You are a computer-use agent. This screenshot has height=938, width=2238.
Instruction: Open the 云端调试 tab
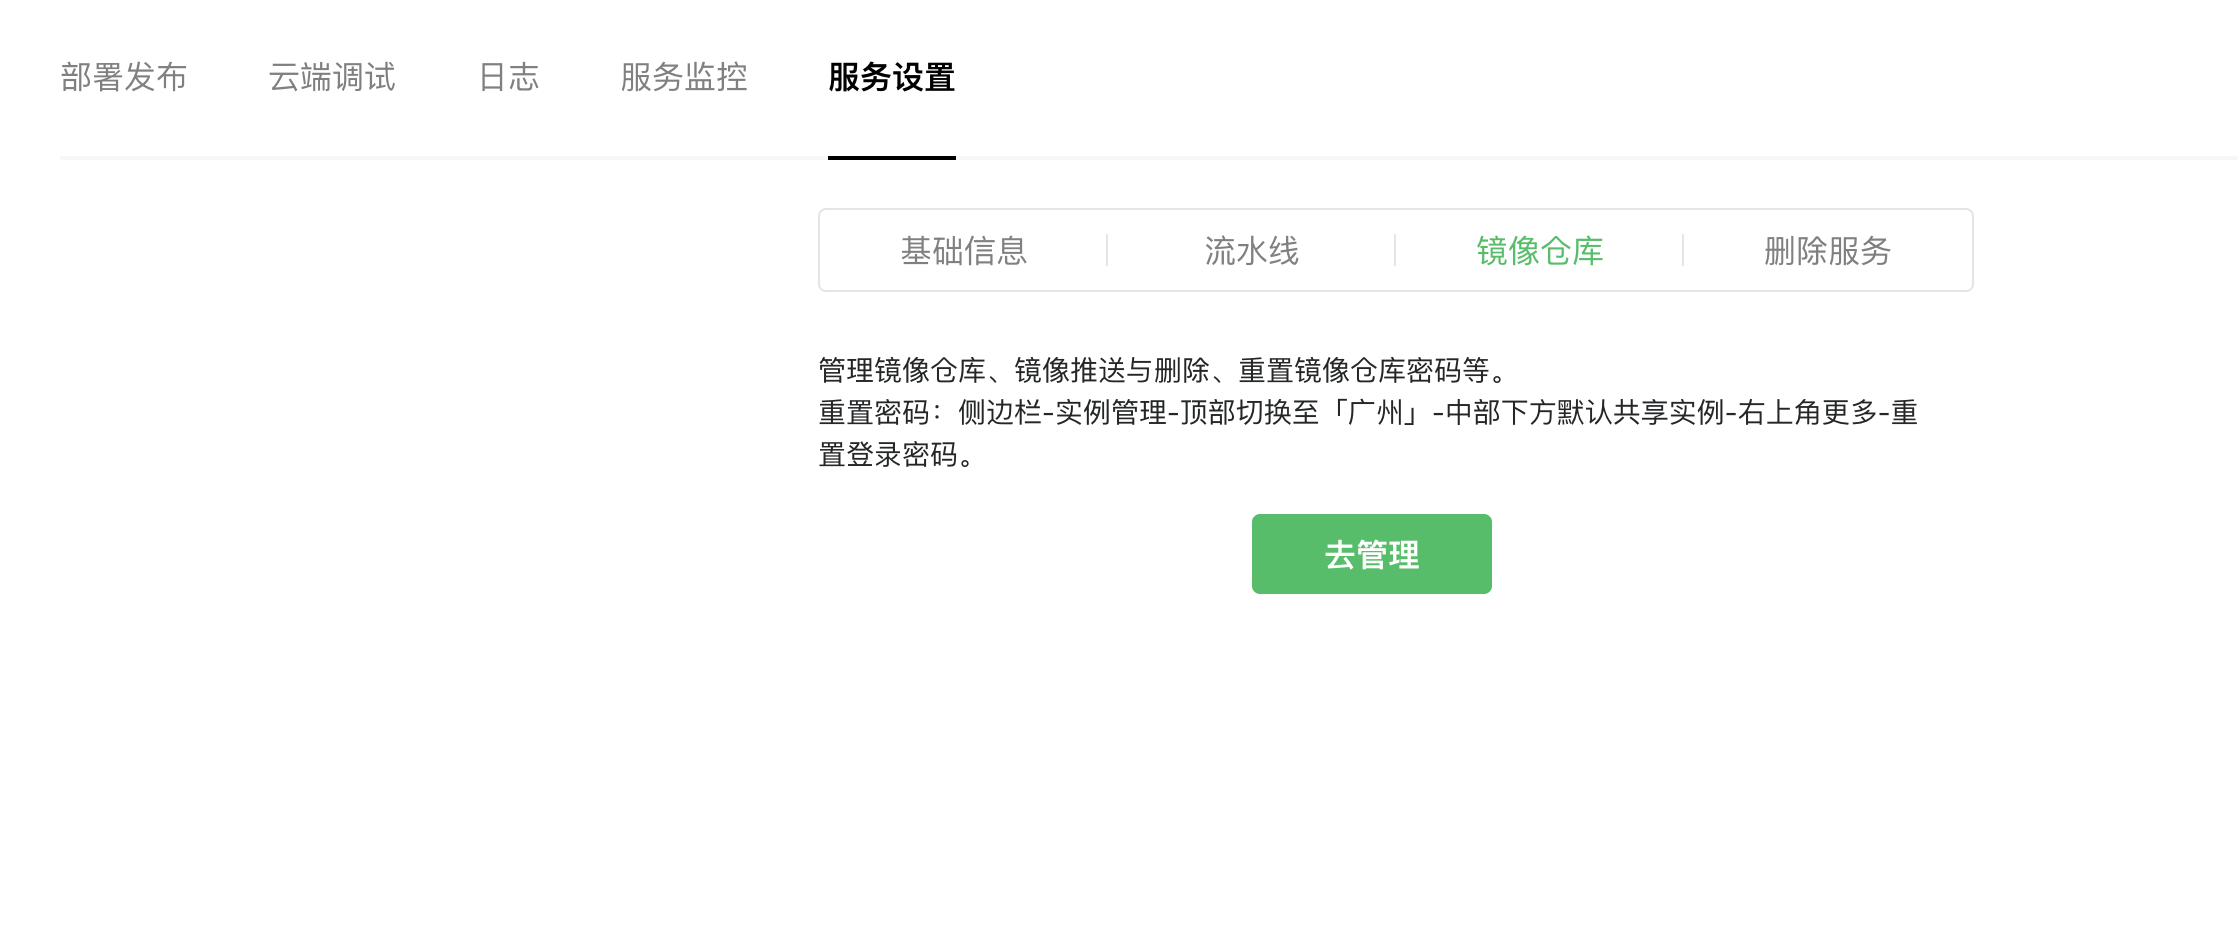332,77
